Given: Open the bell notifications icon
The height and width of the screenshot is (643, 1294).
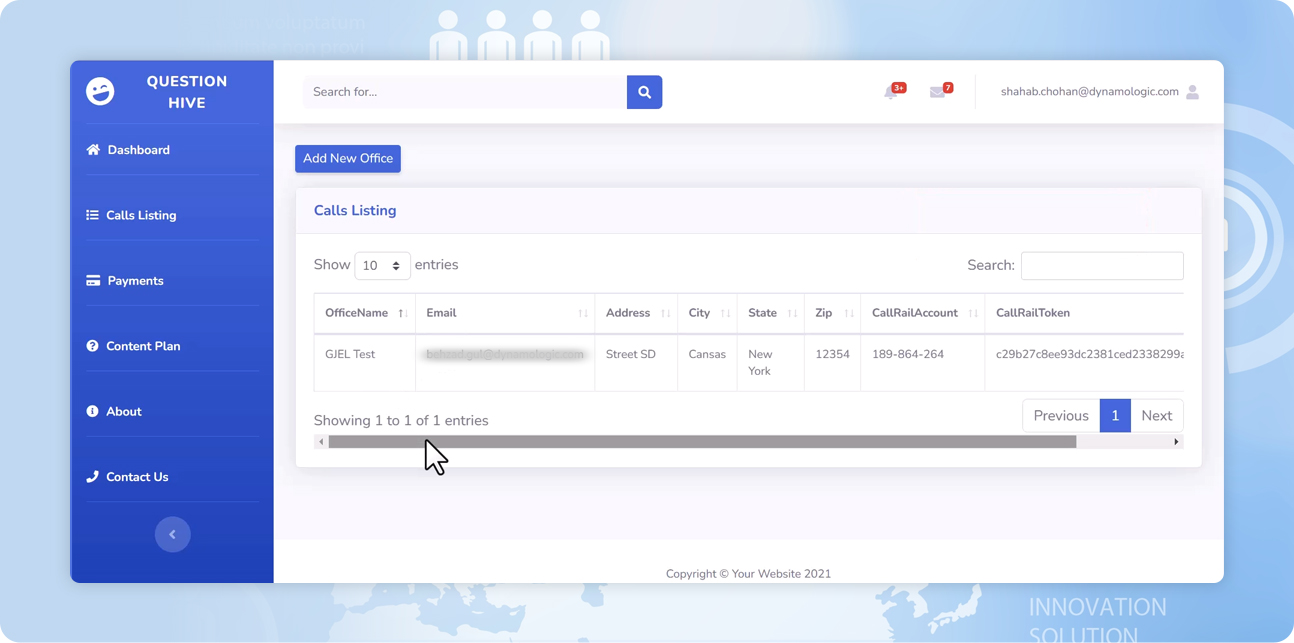Looking at the screenshot, I should 891,92.
